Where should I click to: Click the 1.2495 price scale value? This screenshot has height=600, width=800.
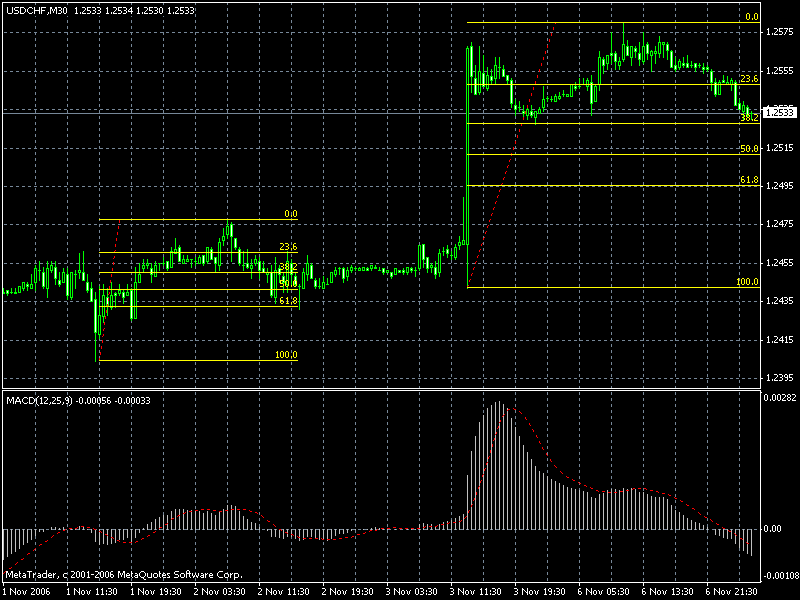click(x=779, y=186)
